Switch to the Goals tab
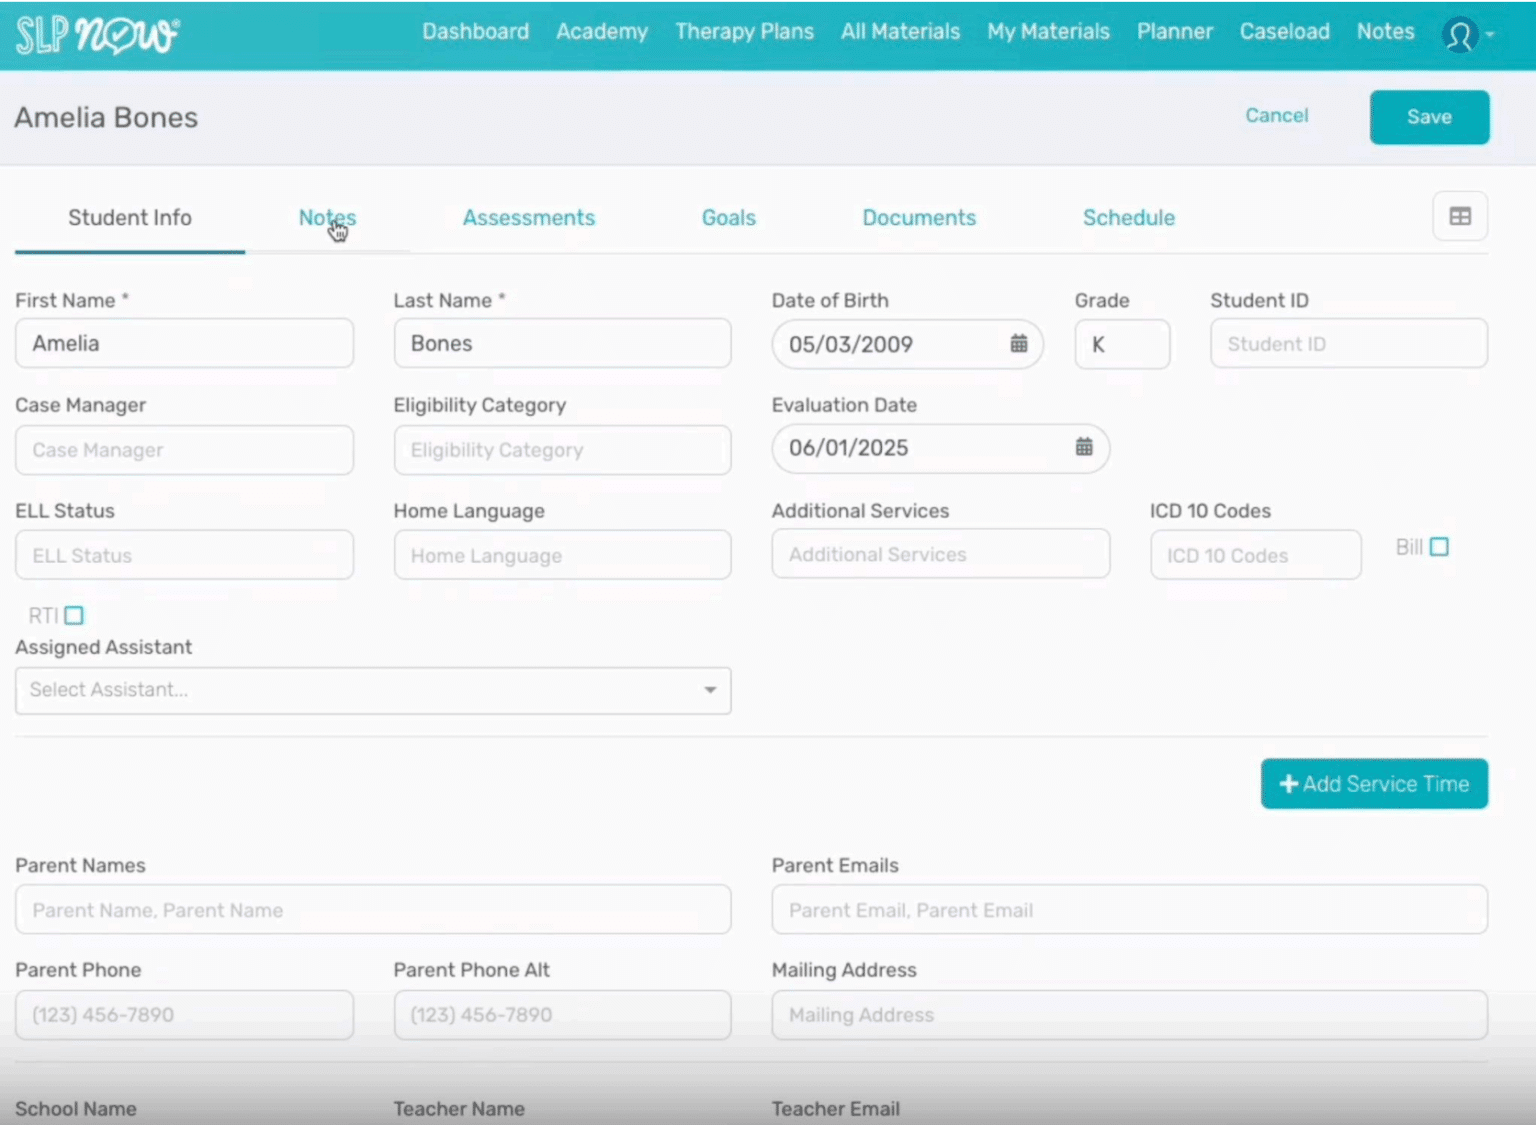 pyautogui.click(x=728, y=217)
